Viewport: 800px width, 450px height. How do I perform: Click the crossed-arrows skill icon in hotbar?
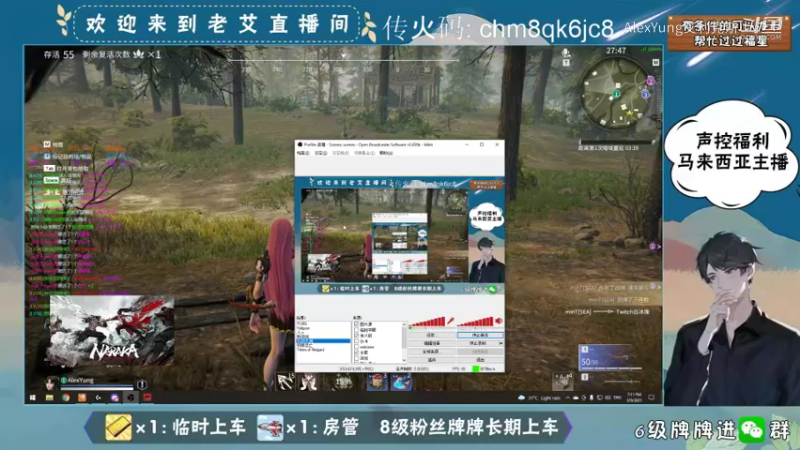(285, 381)
